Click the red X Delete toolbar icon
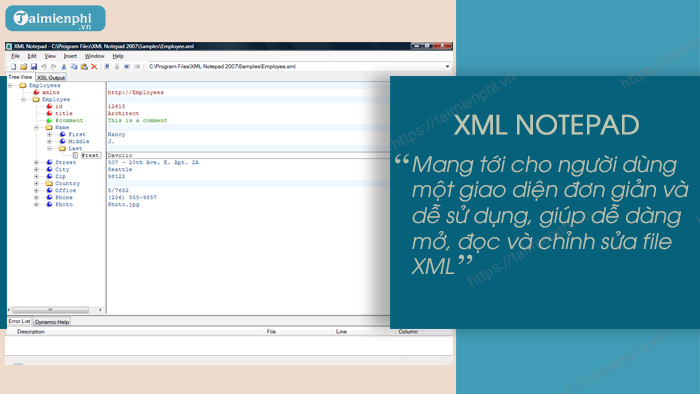700x394 pixels. click(x=94, y=66)
